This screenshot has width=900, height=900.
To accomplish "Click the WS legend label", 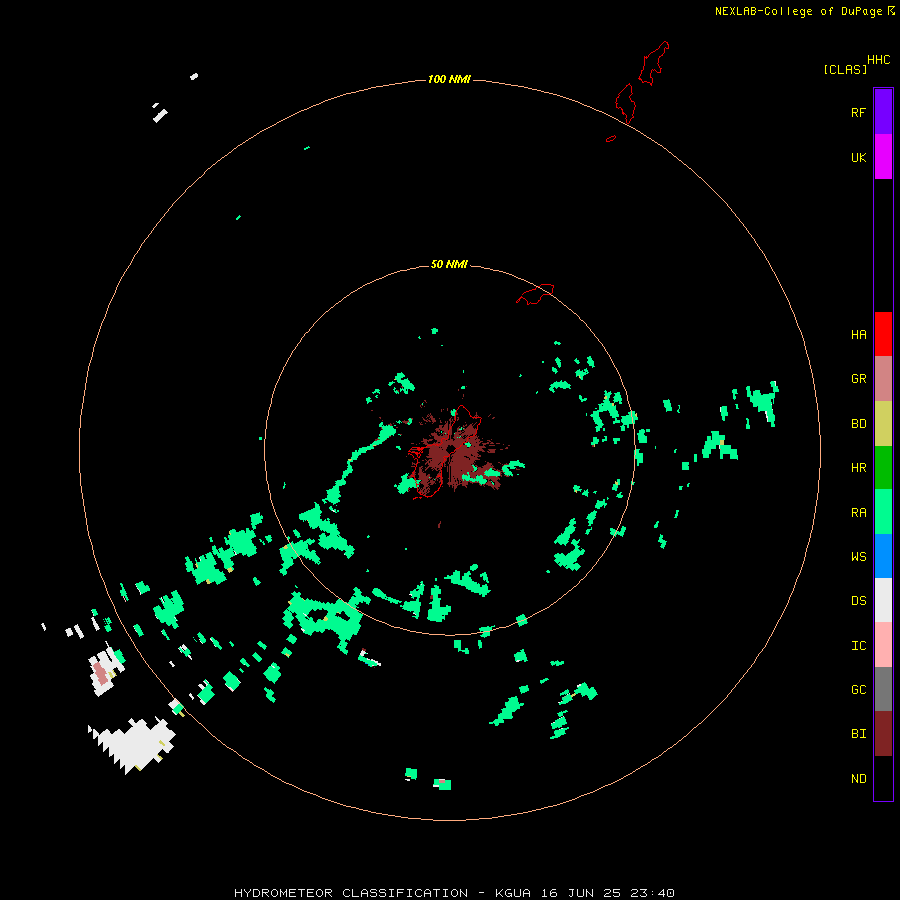I will click(858, 557).
